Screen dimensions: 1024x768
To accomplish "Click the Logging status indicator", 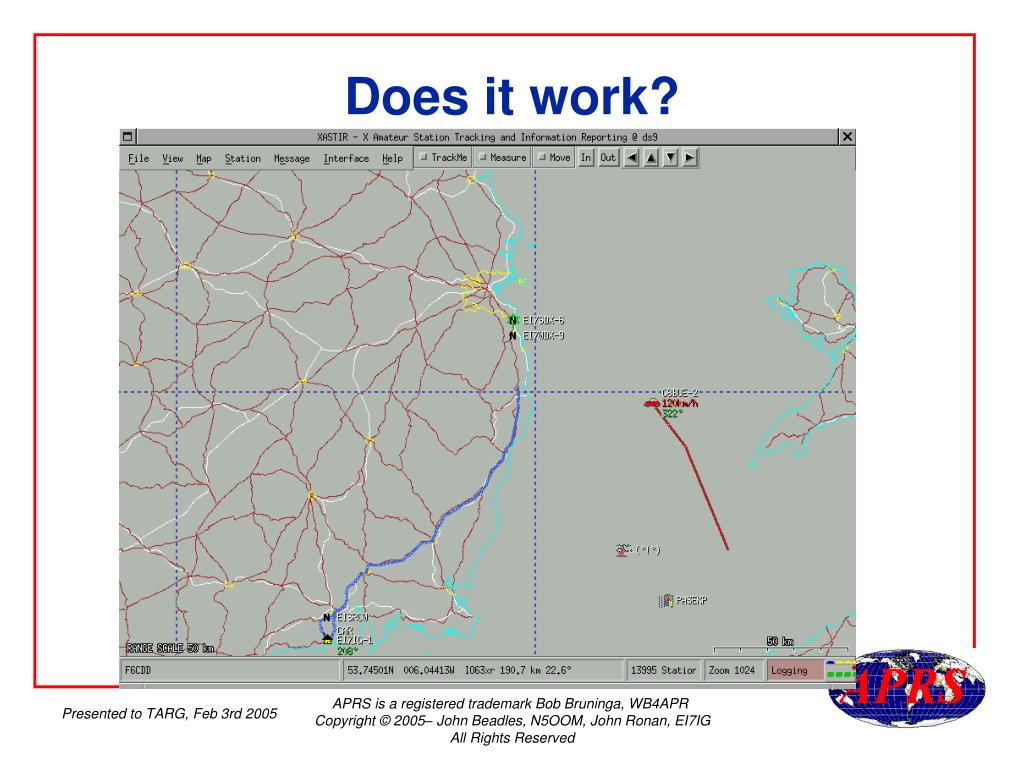I will click(x=793, y=670).
